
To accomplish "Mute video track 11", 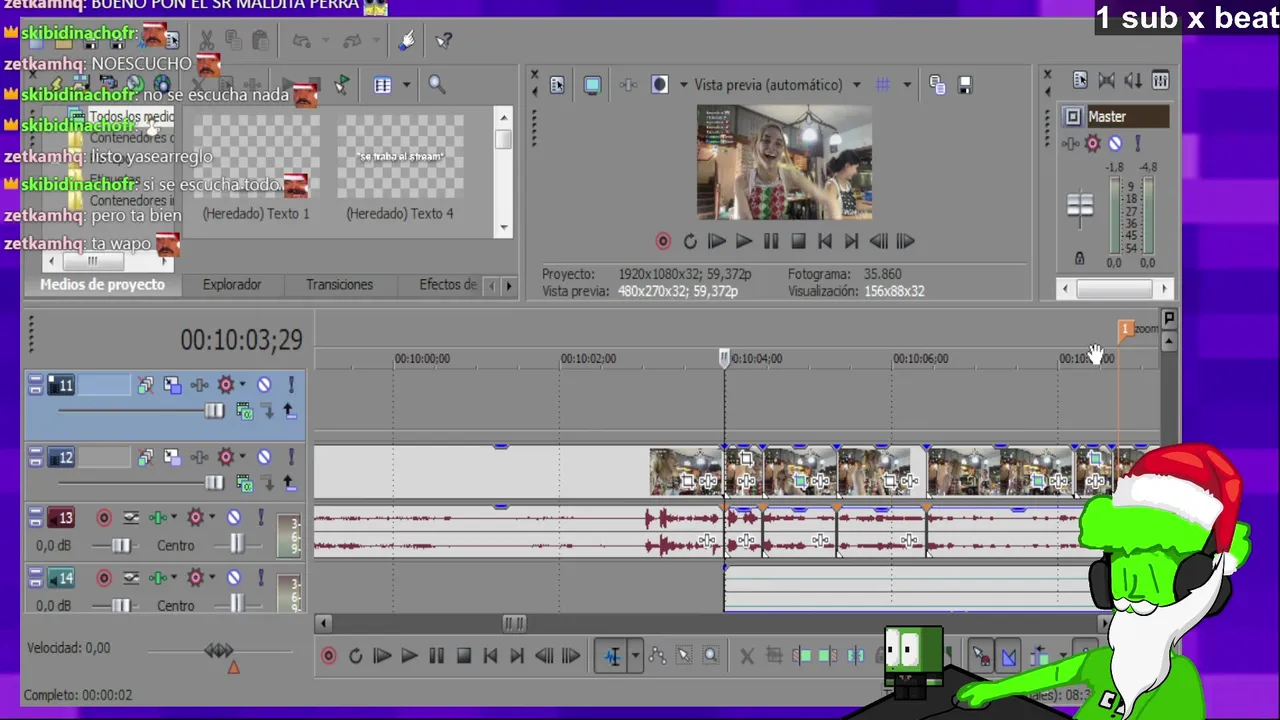I will tap(264, 385).
